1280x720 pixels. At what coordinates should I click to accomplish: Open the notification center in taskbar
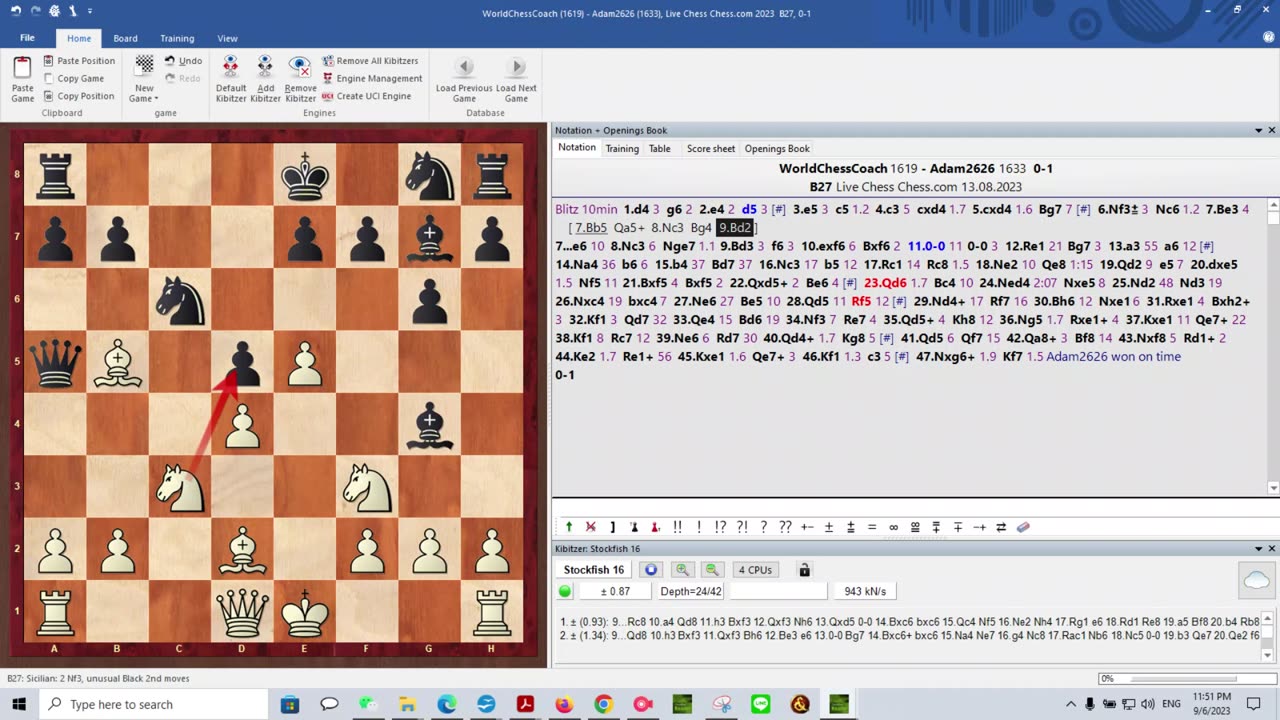1254,704
